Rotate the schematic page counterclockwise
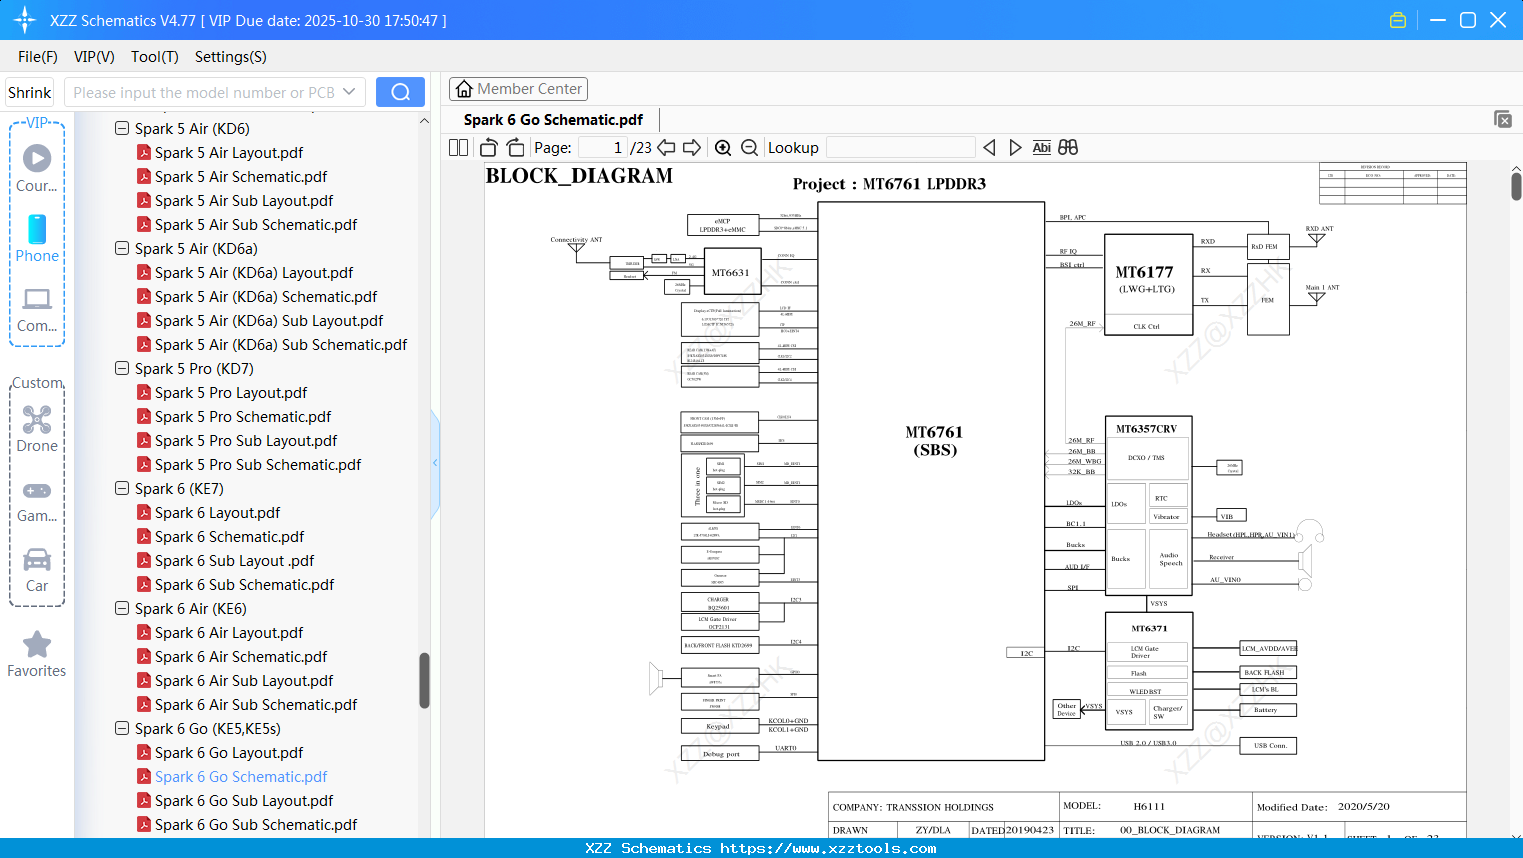1523x858 pixels. (x=488, y=147)
